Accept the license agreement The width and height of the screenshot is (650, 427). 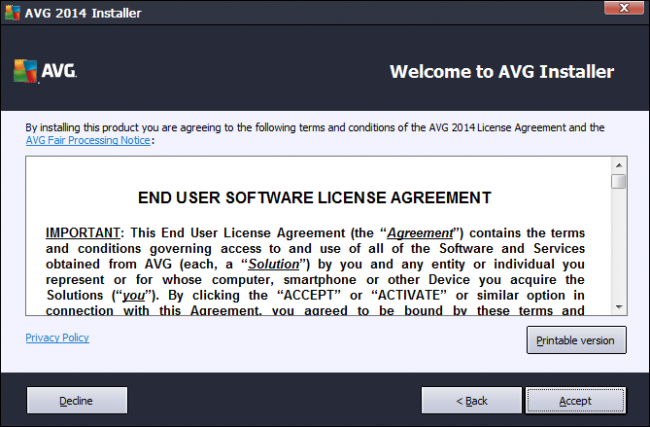click(575, 400)
